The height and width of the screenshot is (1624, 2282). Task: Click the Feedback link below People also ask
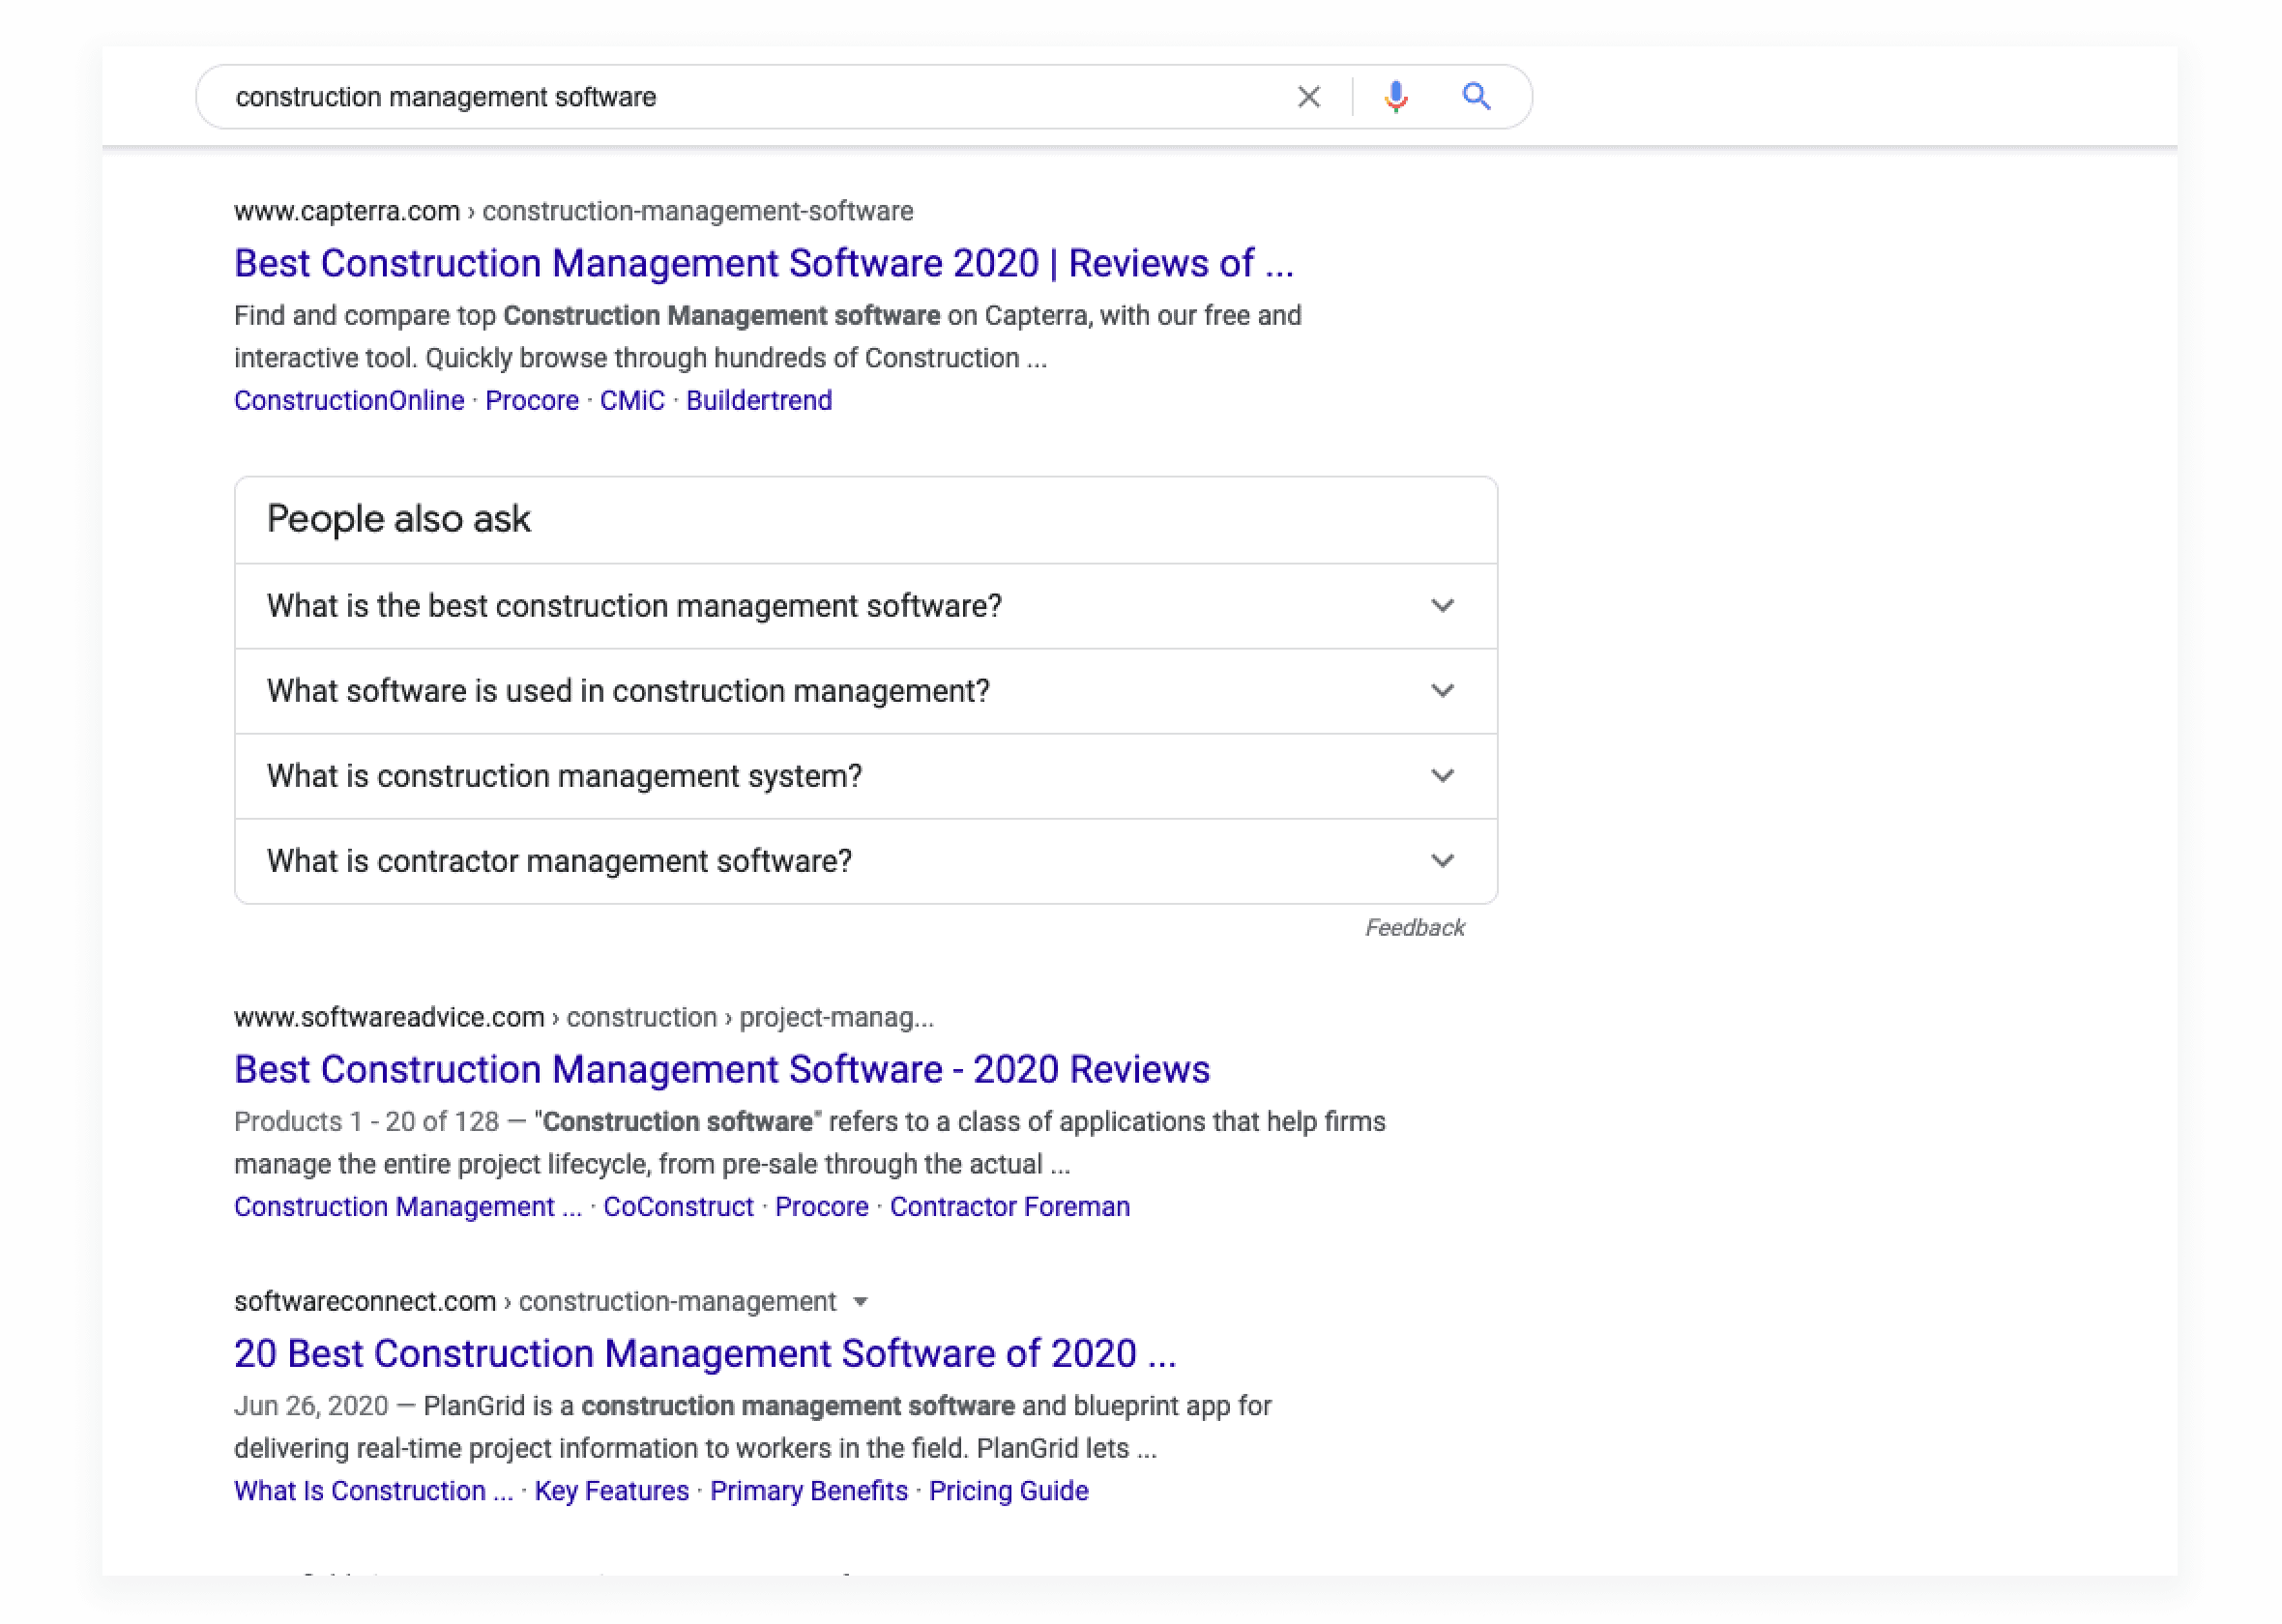coord(1415,928)
